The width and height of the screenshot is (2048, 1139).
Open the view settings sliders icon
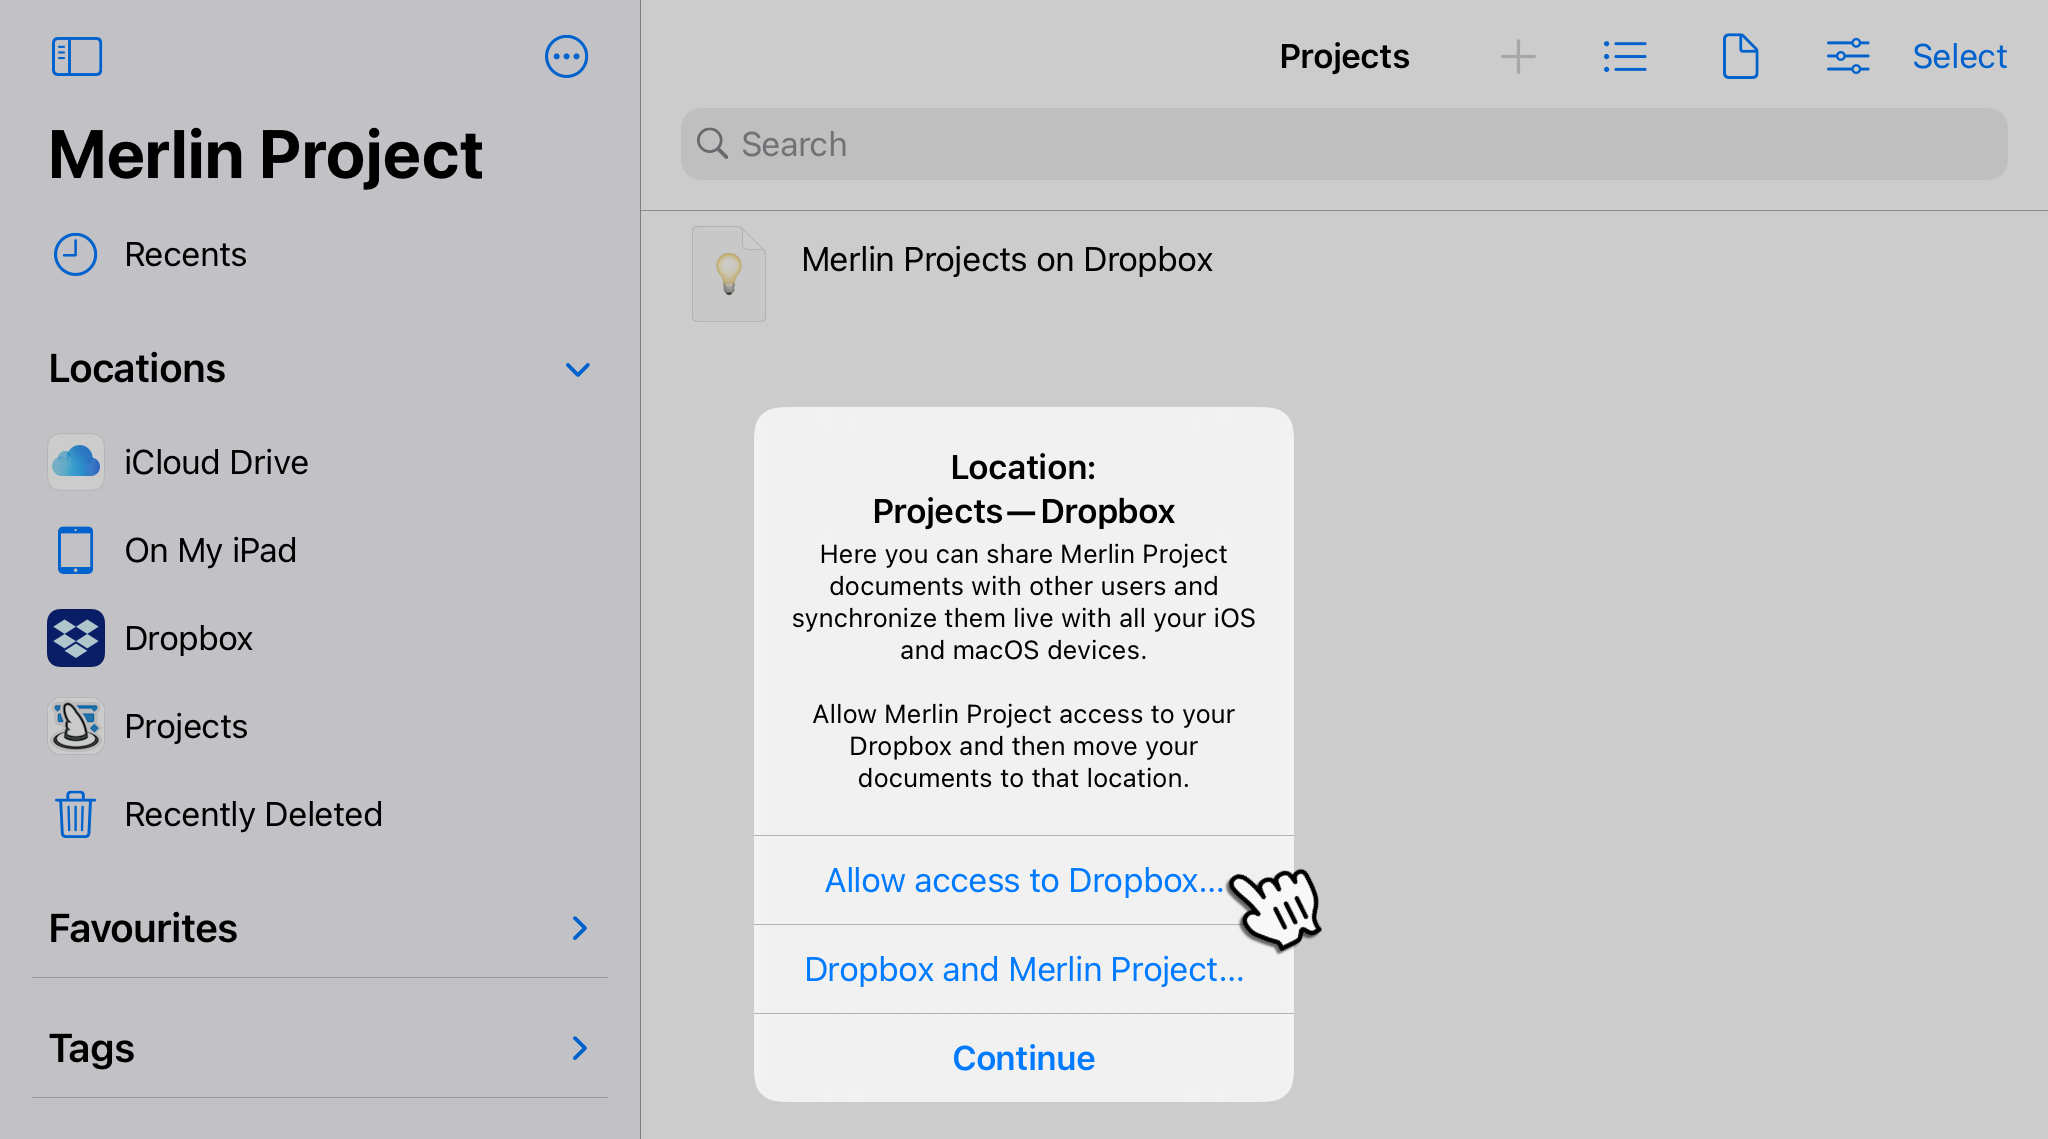pyautogui.click(x=1848, y=57)
